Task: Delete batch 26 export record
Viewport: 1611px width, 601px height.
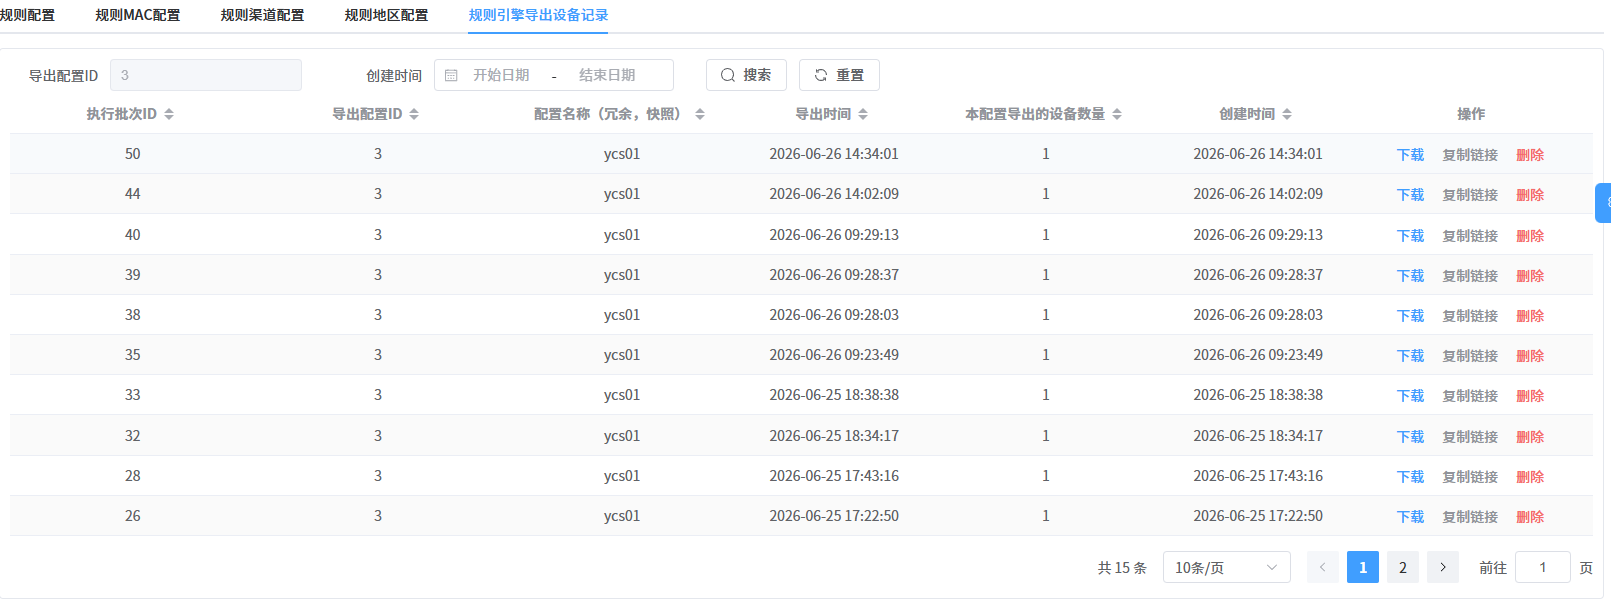Action: 1530,517
